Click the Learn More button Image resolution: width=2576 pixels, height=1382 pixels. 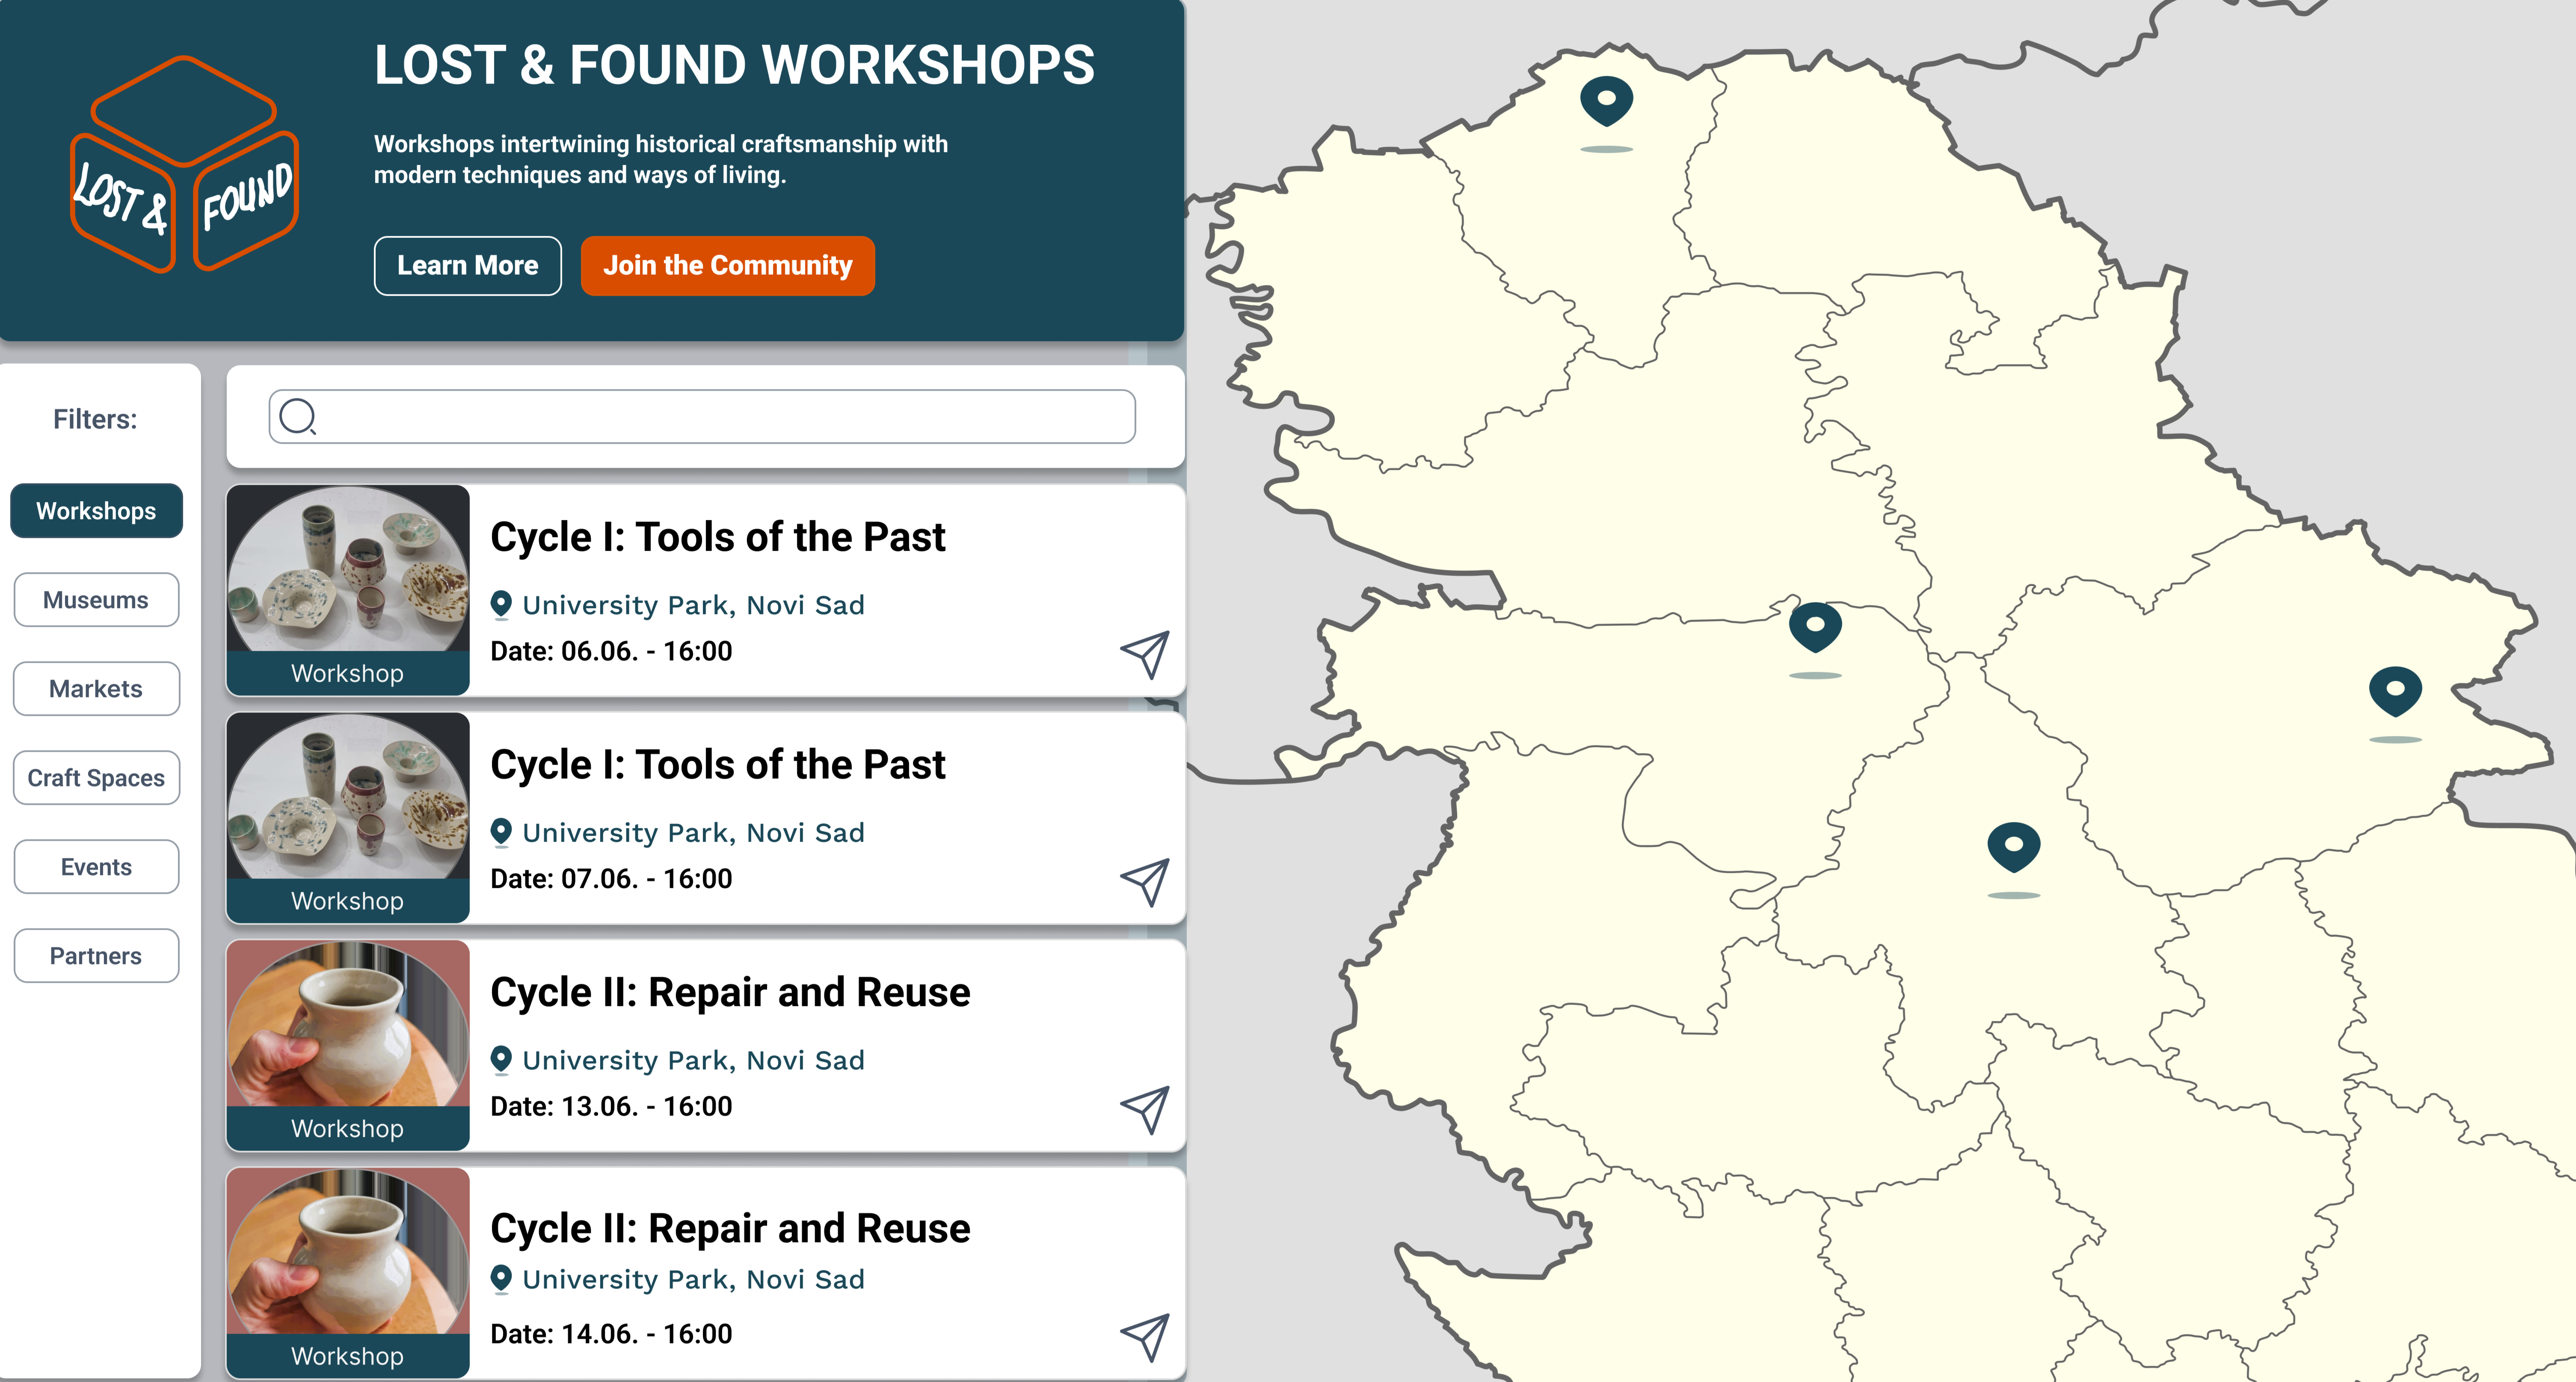467,266
